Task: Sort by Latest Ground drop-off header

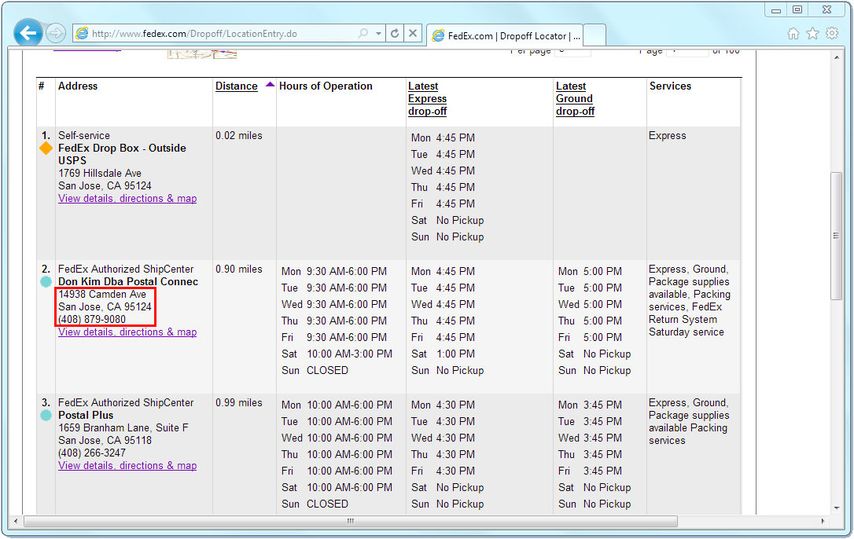Action: [x=575, y=99]
